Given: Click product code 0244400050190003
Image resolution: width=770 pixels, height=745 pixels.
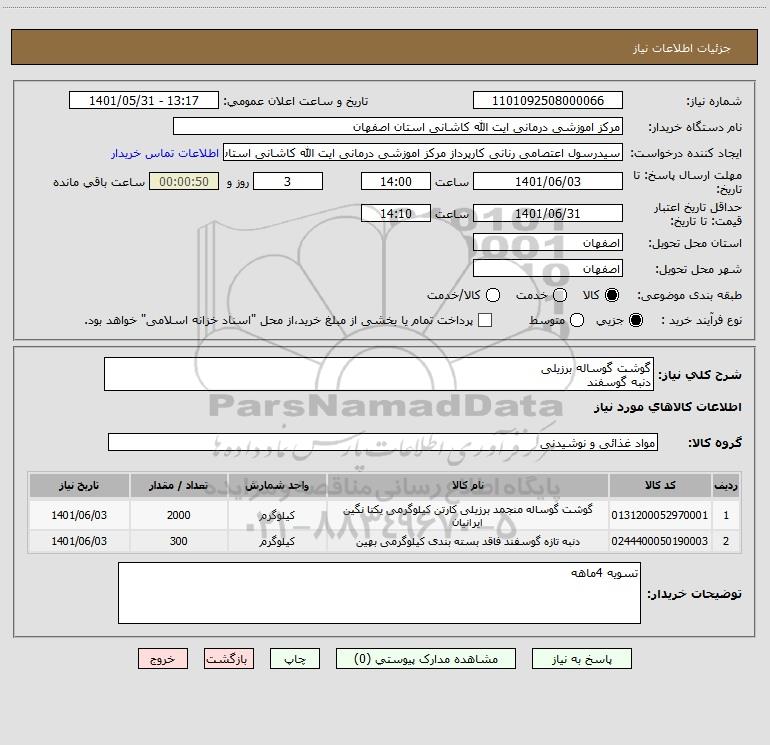Looking at the screenshot, I should click(x=660, y=541).
